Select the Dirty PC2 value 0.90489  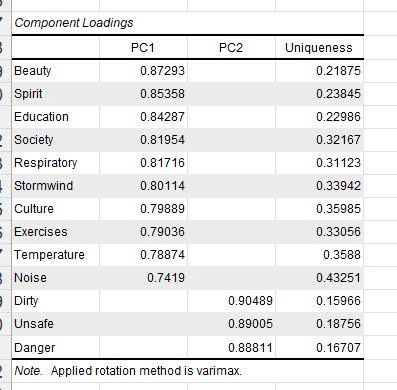[231, 301]
